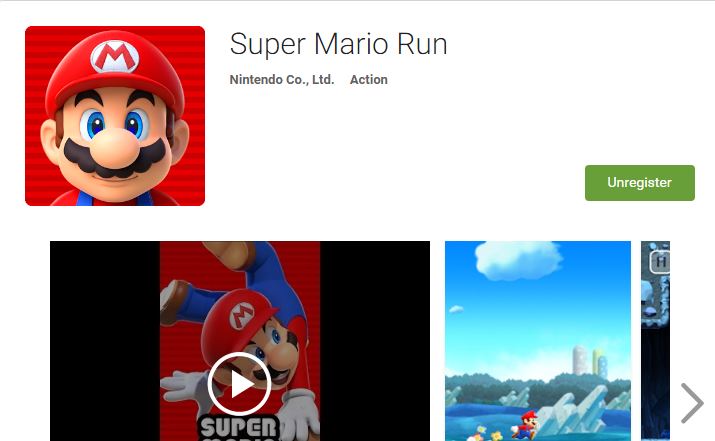Click pause icon in the cave screenshot
The width and height of the screenshot is (715, 441).
pos(660,262)
